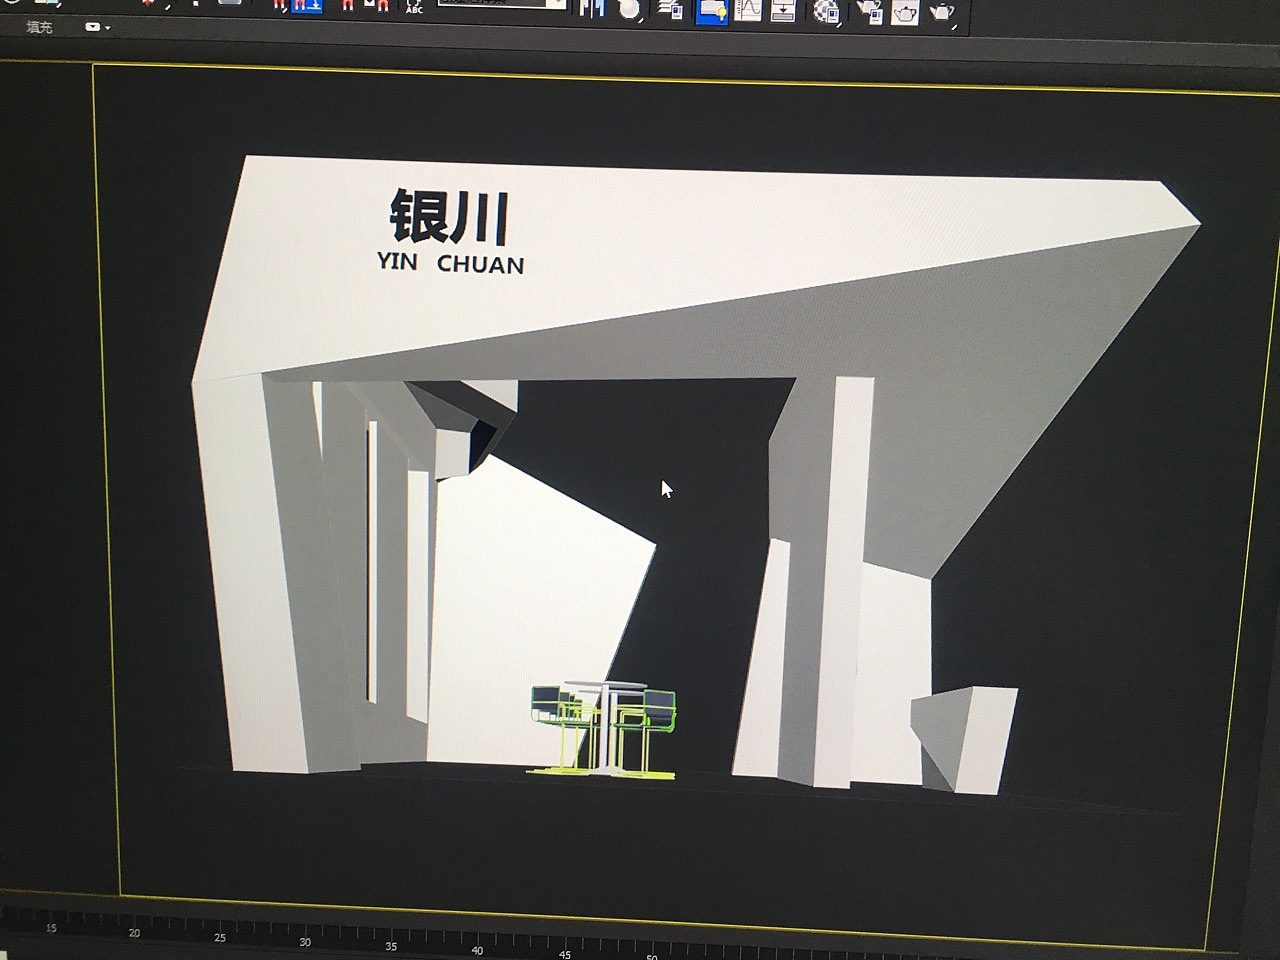Select the green table and chairs model

(x=602, y=729)
